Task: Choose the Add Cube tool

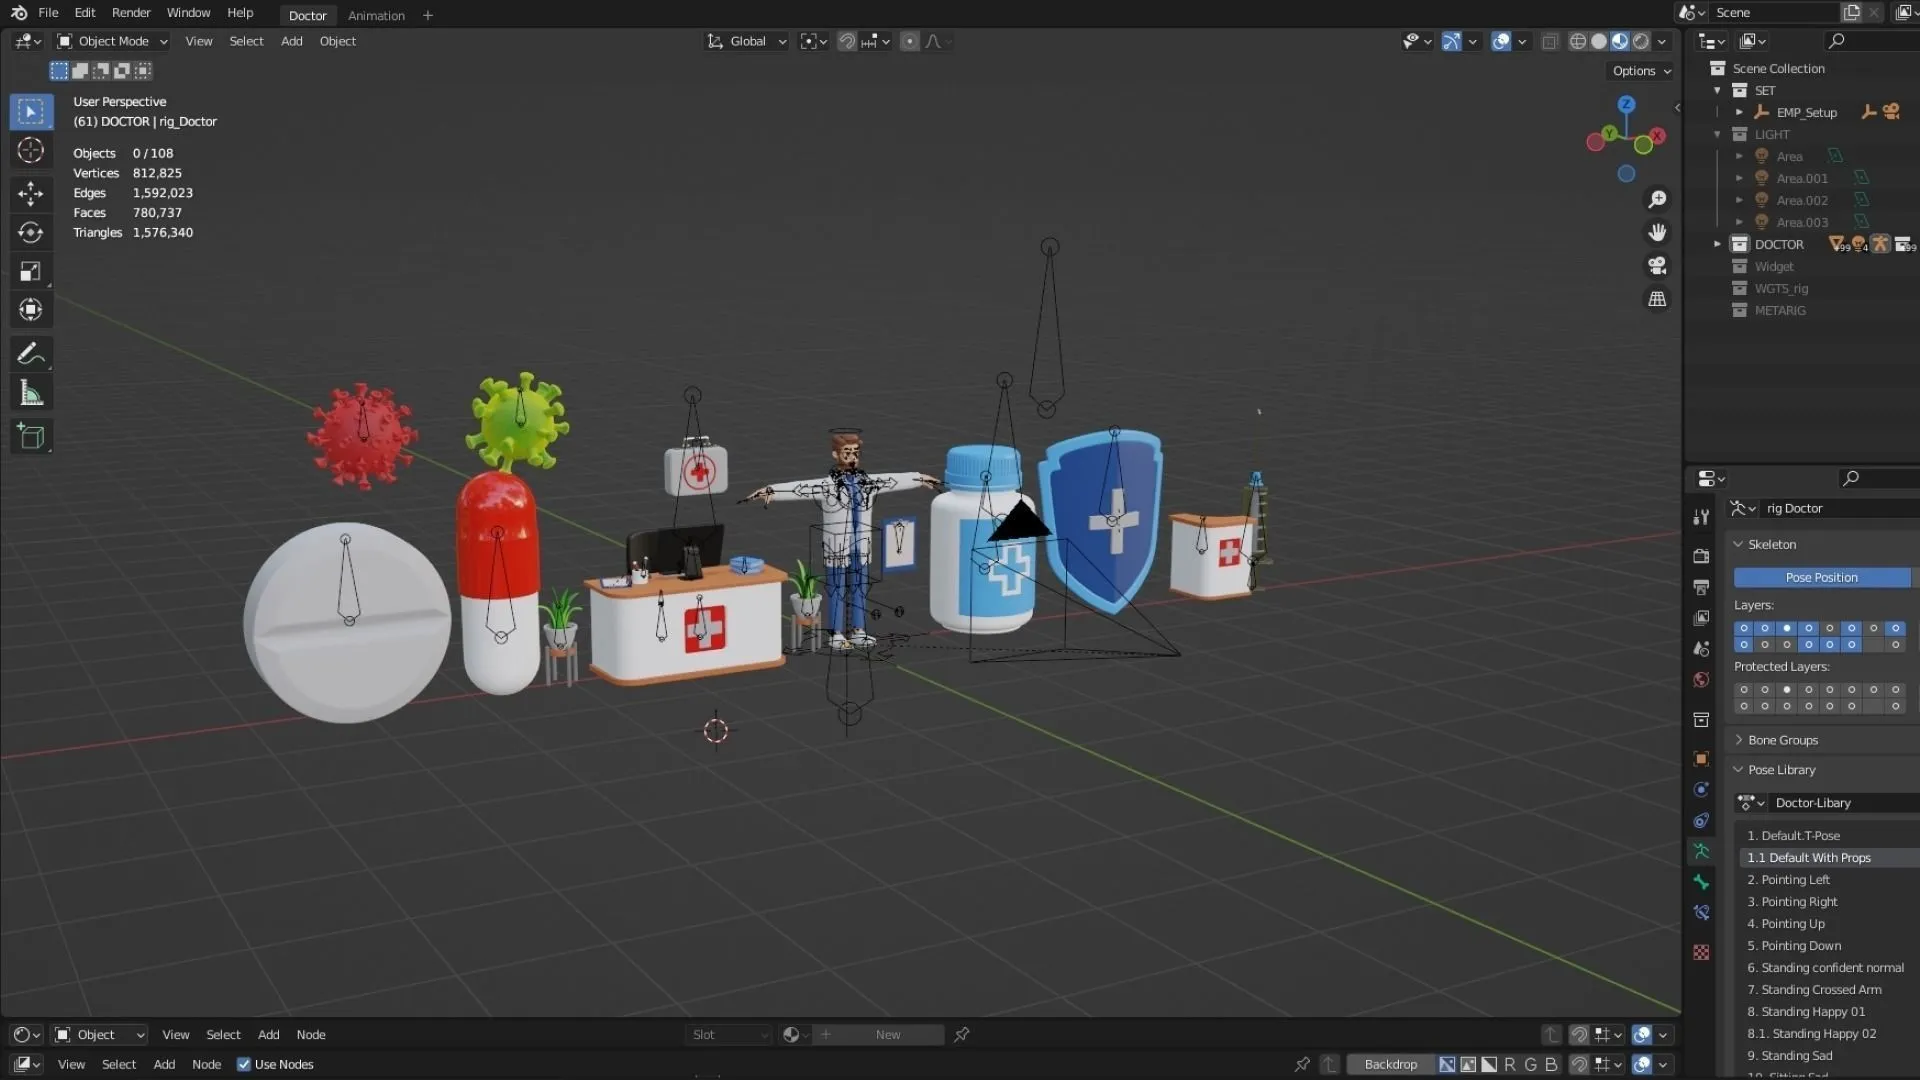Action: pyautogui.click(x=30, y=436)
